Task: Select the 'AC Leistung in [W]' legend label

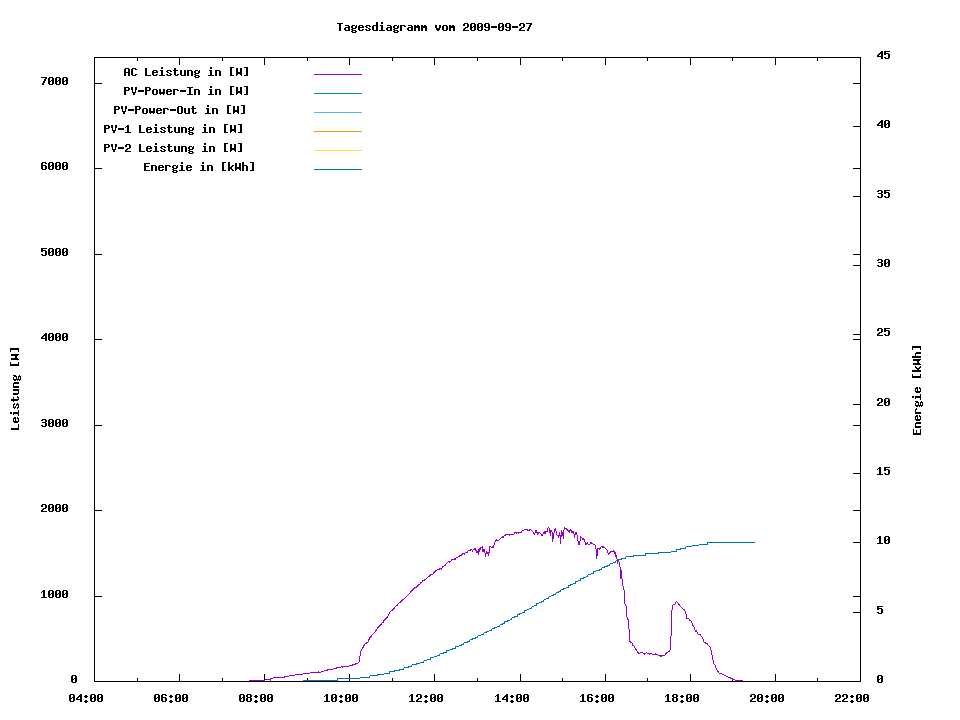Action: (186, 72)
